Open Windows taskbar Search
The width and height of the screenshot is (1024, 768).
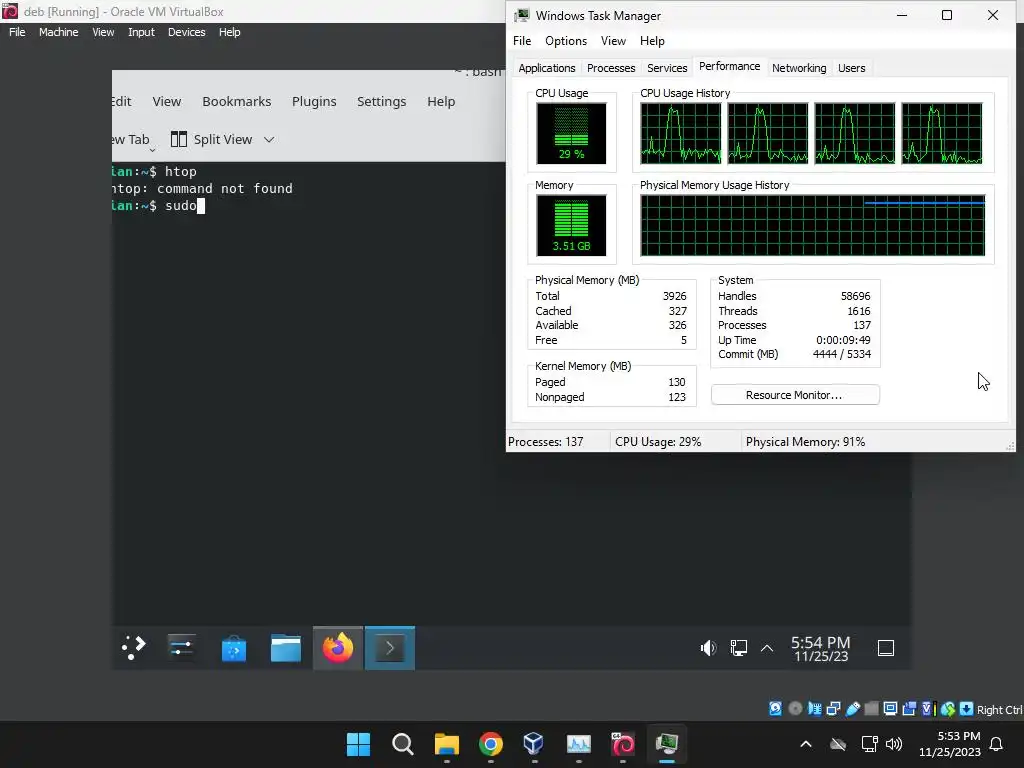(402, 744)
